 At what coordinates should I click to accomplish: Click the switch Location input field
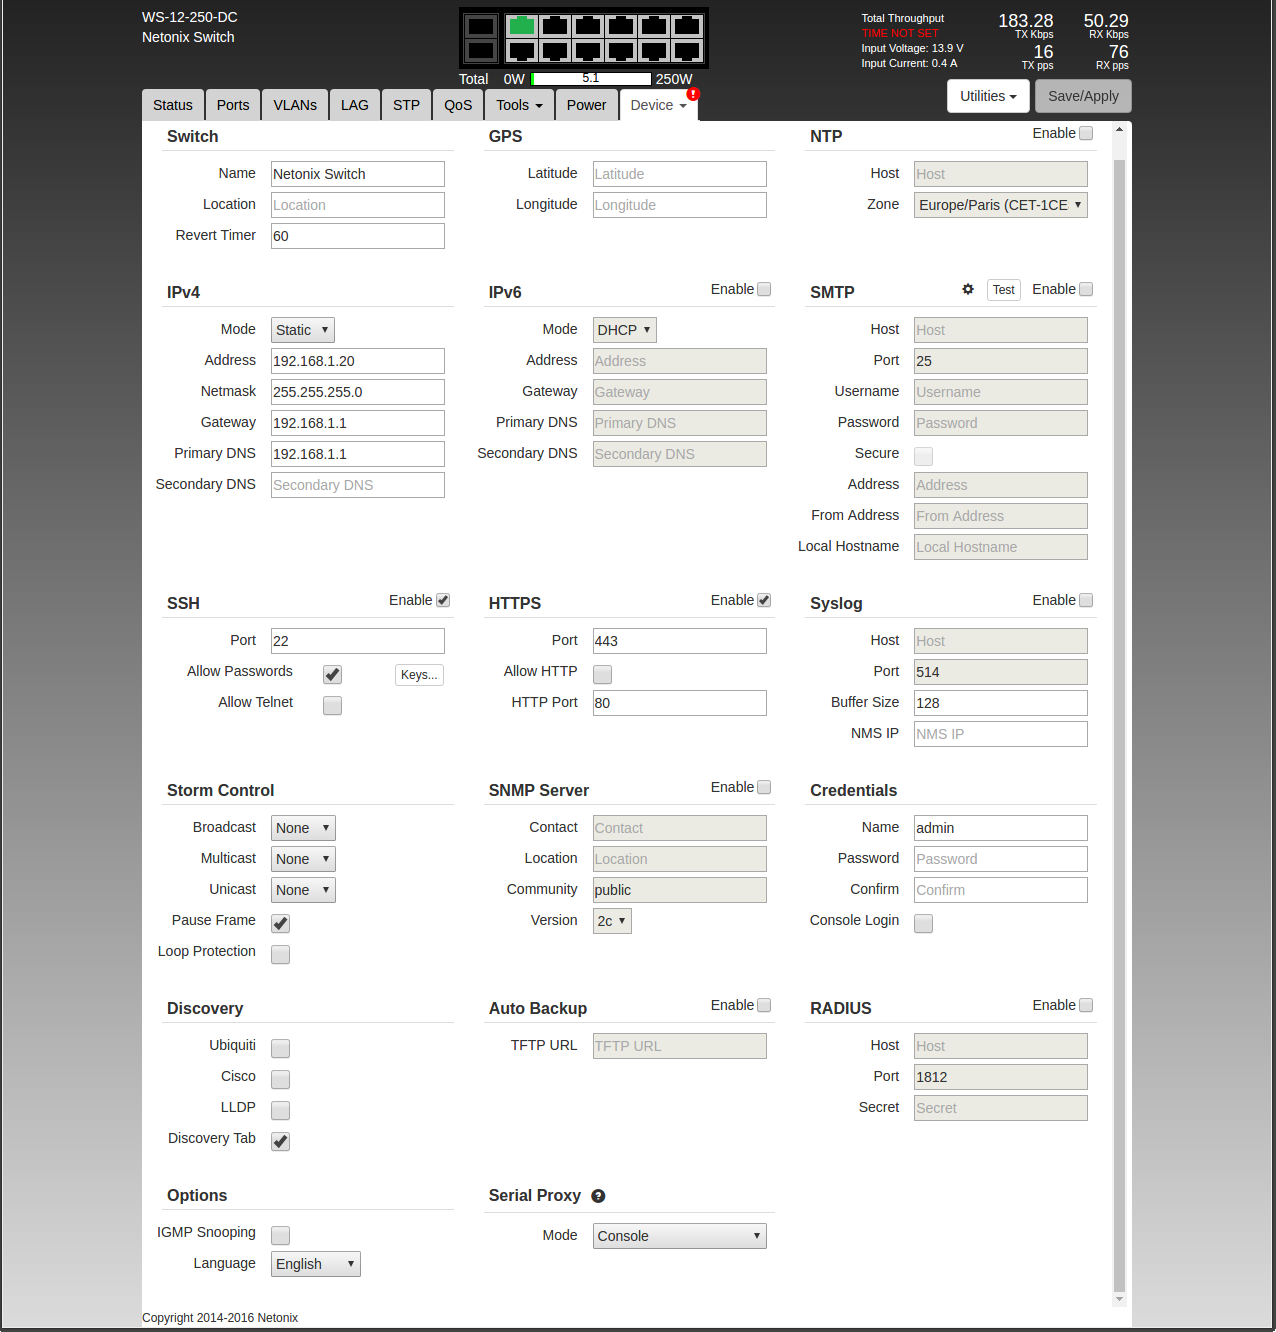357,205
